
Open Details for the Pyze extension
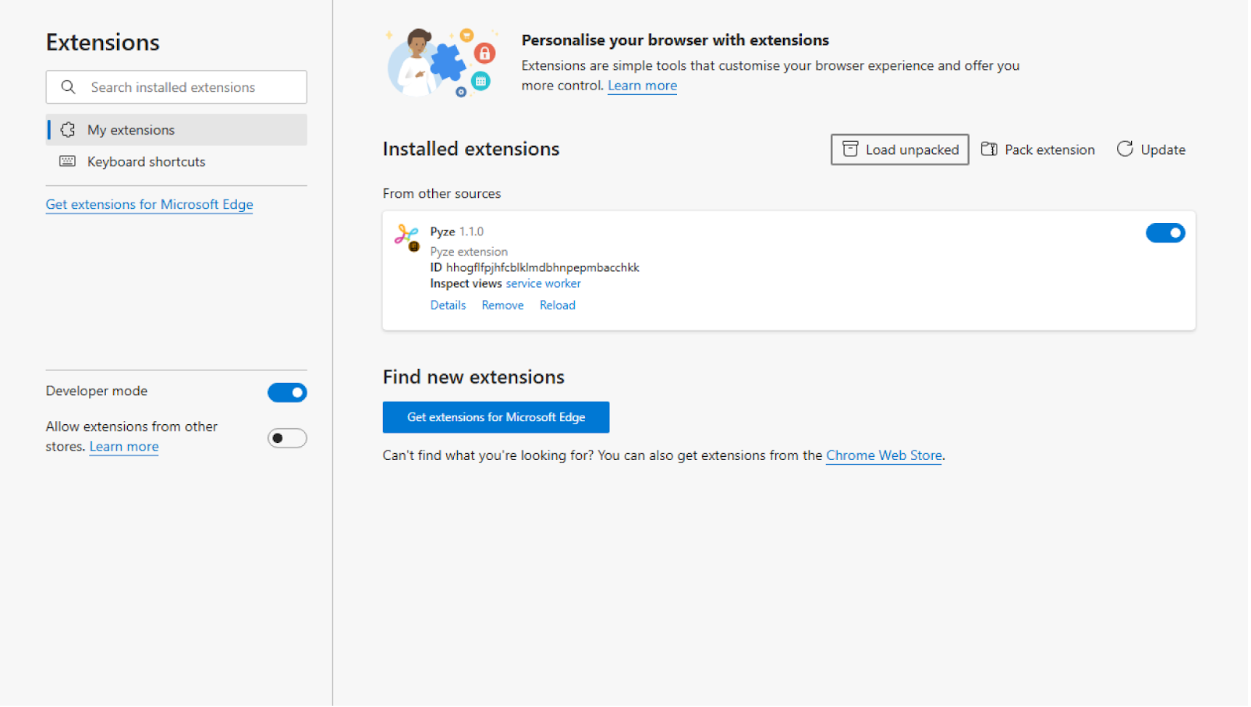[447, 305]
